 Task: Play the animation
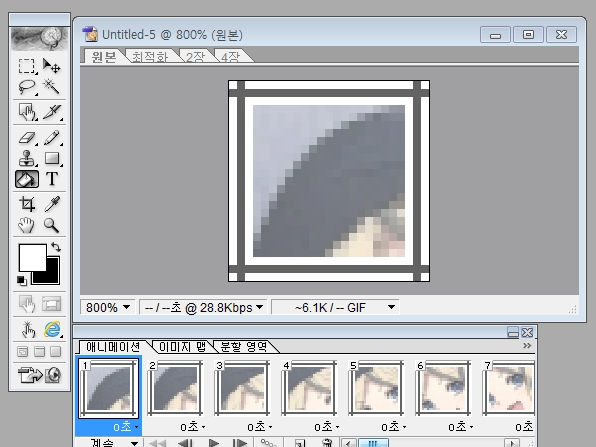[x=214, y=443]
